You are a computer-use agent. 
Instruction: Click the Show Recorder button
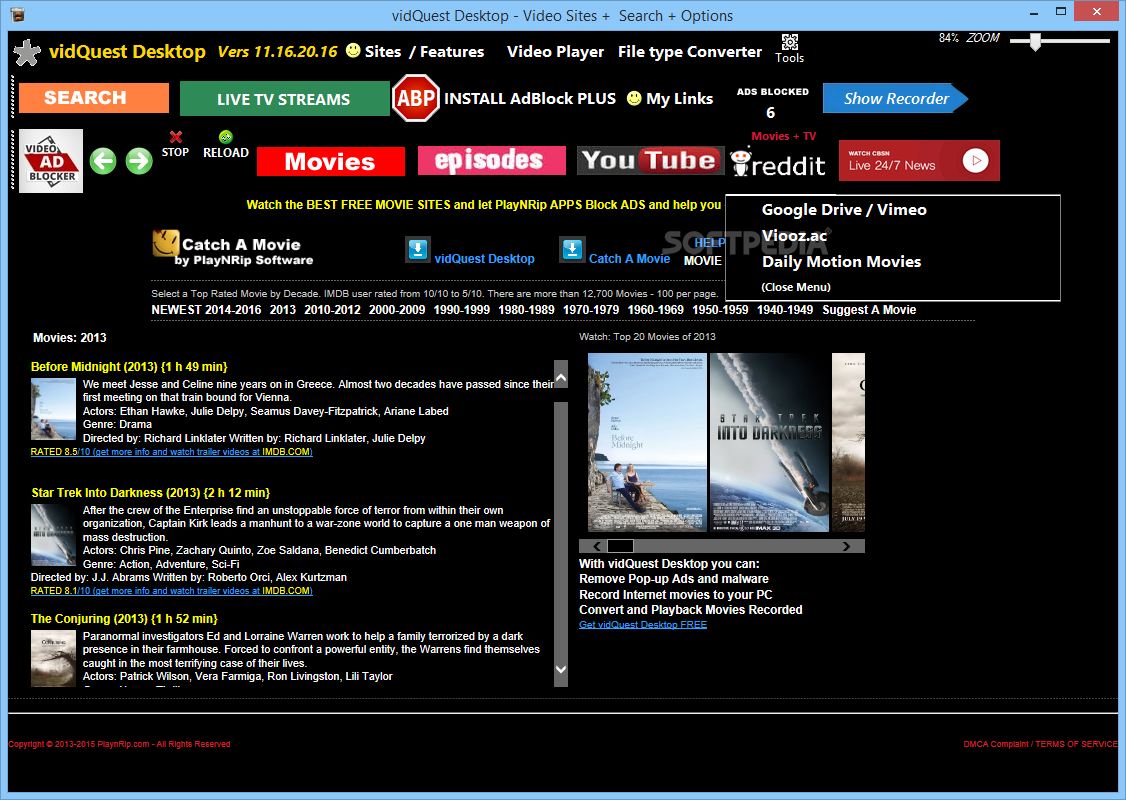pyautogui.click(x=895, y=98)
